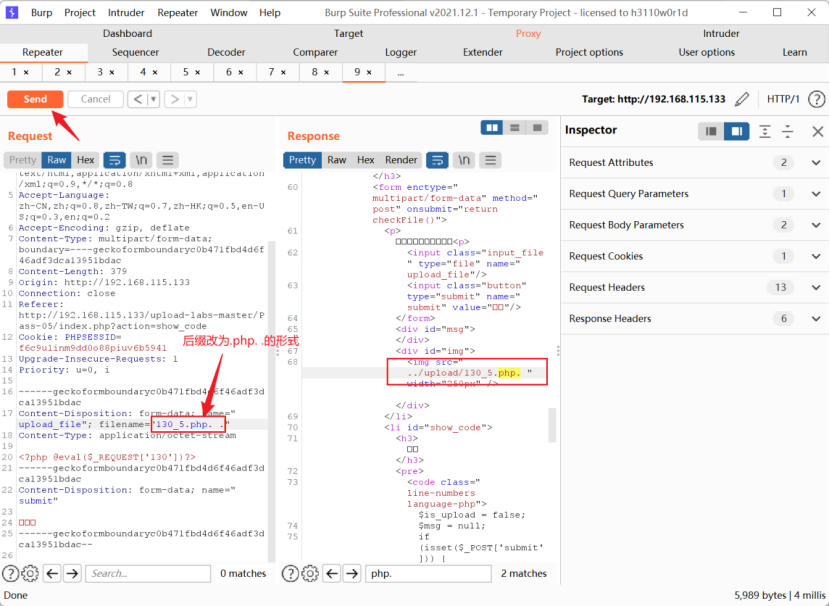Toggle word wrap in the Request panel

114,160
